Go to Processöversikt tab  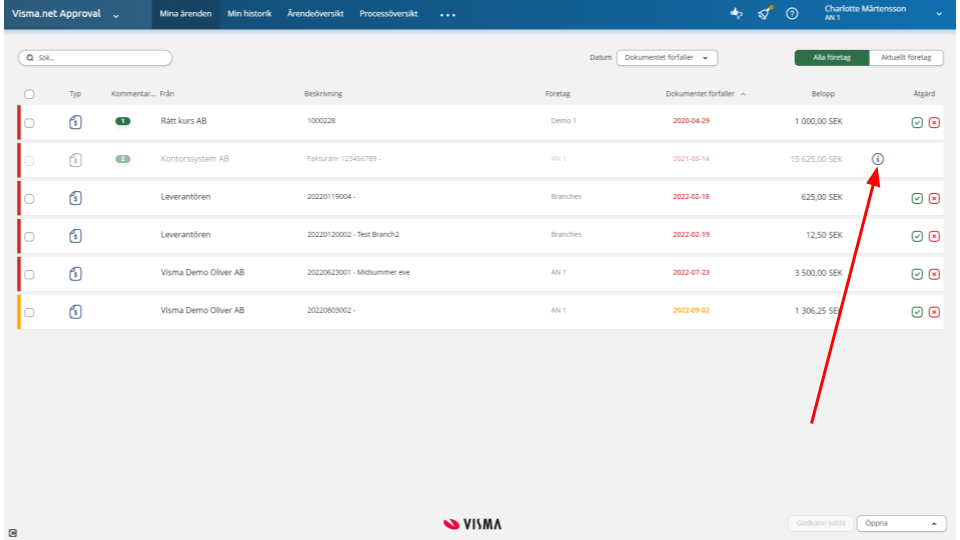point(388,13)
